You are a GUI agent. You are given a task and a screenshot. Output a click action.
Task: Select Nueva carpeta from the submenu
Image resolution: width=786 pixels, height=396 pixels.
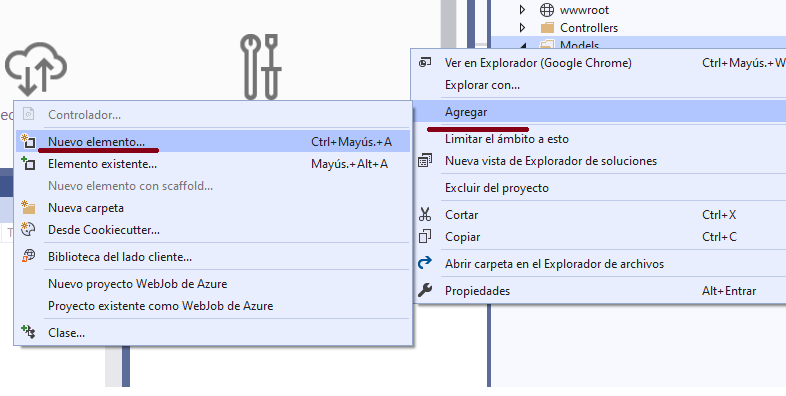click(213, 208)
